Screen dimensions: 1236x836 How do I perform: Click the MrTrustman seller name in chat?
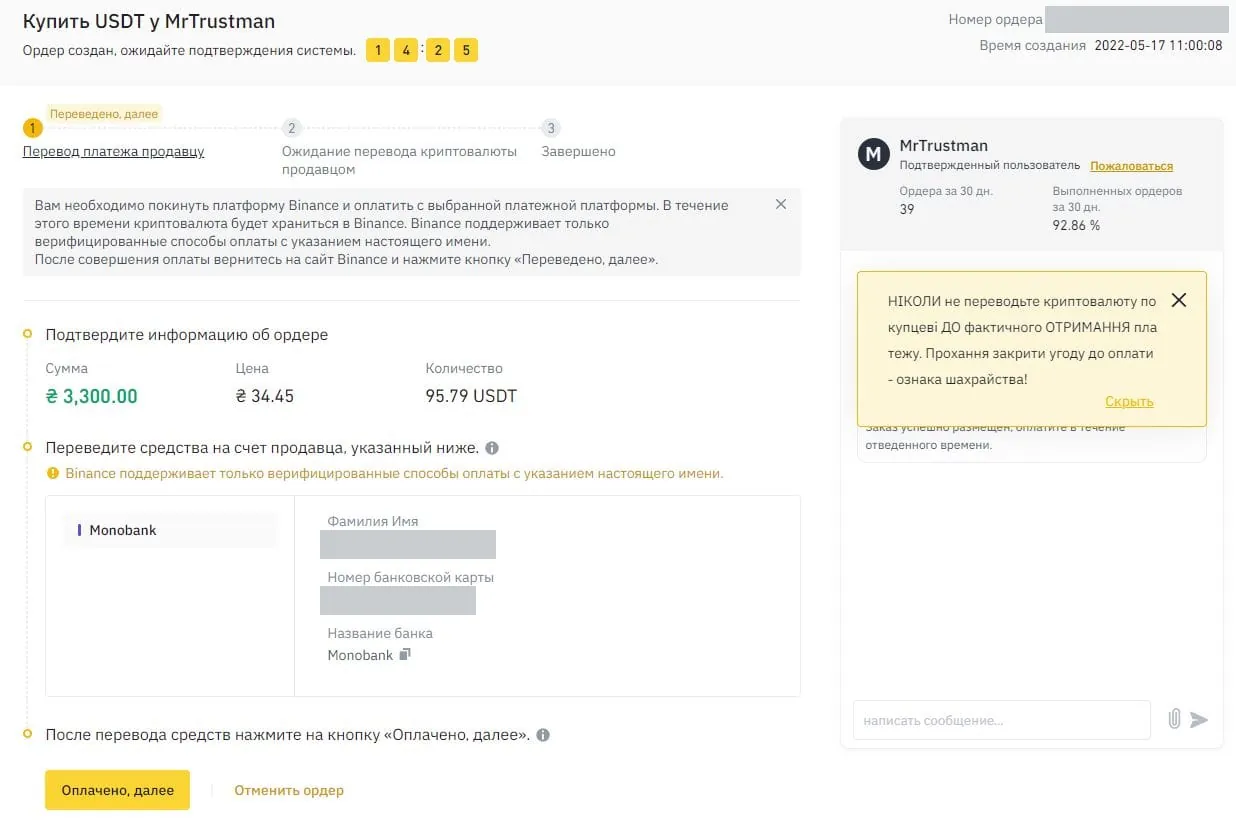pyautogui.click(x=944, y=146)
